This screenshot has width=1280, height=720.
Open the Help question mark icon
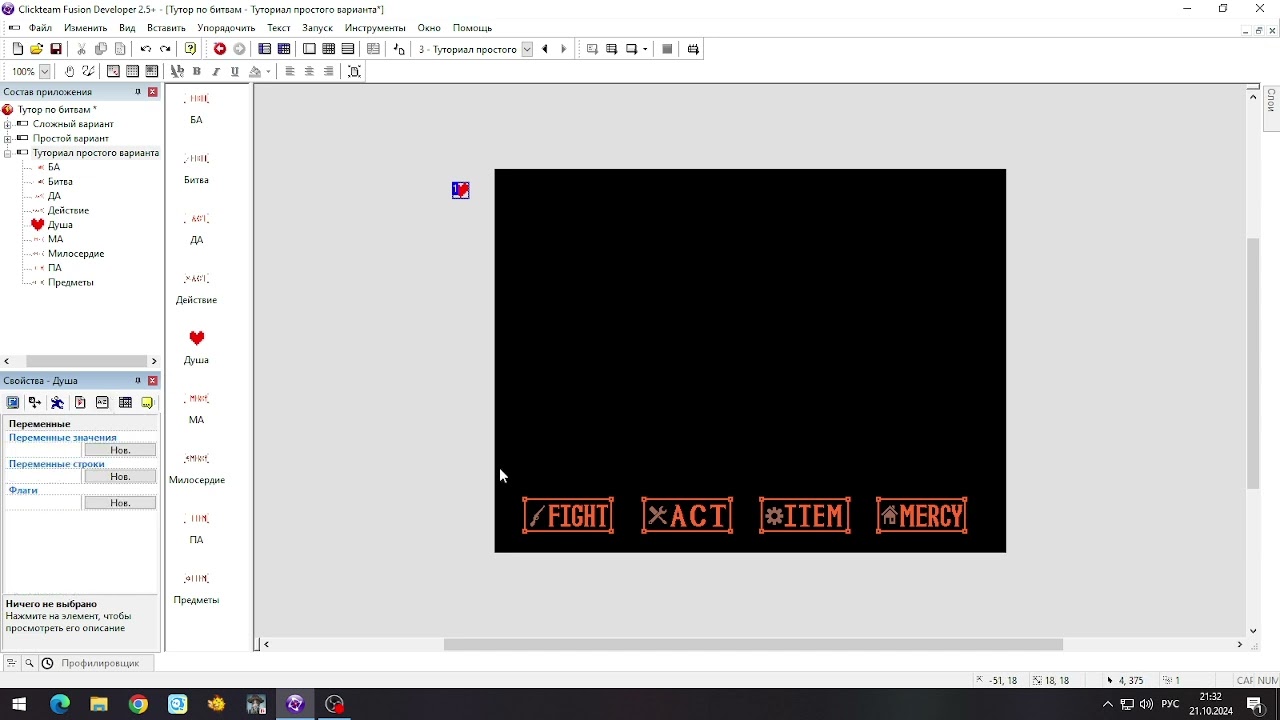[x=190, y=49]
